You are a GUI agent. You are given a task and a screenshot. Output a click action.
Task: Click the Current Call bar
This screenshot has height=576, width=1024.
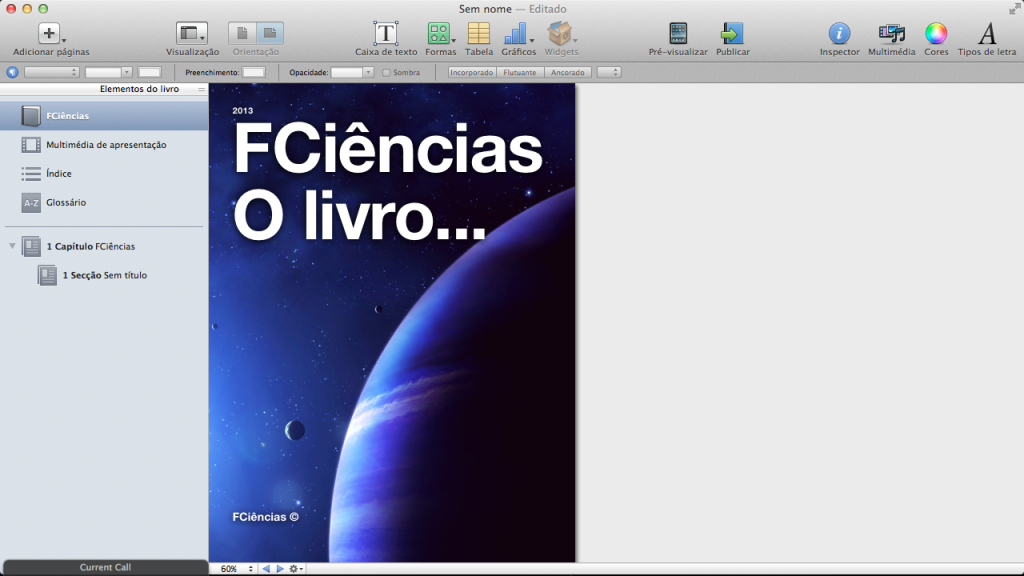105,568
